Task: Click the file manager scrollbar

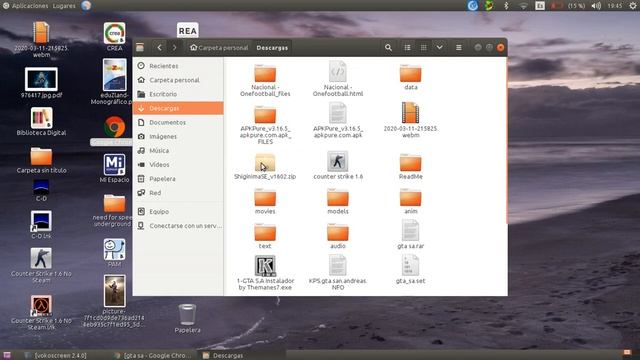Action: (507, 141)
